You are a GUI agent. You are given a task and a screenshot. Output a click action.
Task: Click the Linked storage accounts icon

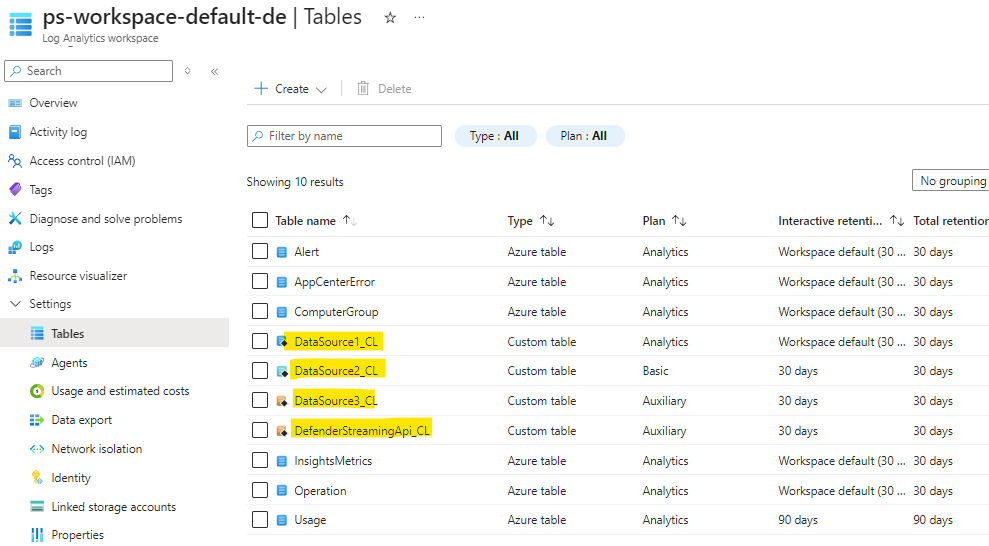tap(37, 506)
